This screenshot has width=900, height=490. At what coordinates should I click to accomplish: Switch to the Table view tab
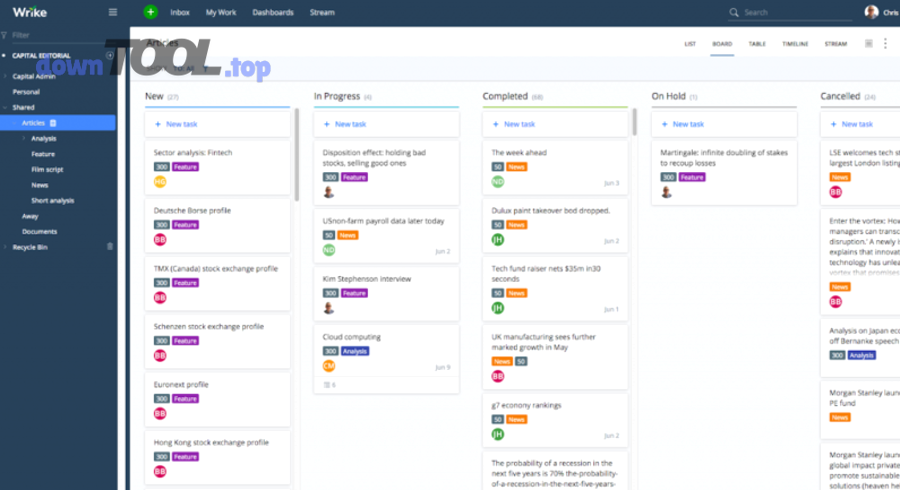click(757, 44)
